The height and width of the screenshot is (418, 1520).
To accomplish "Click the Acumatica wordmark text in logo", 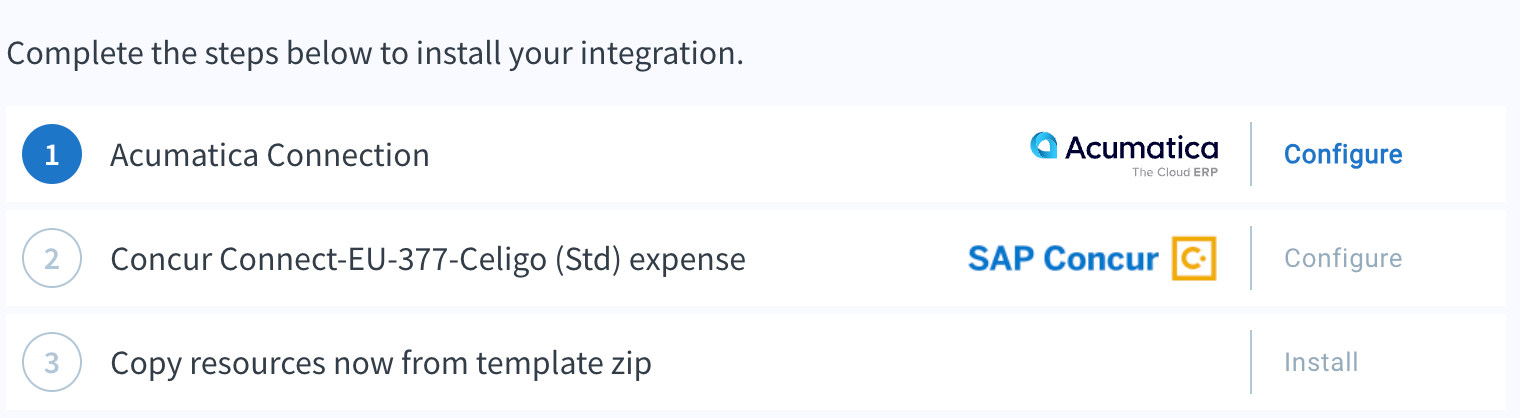I will coord(1142,148).
